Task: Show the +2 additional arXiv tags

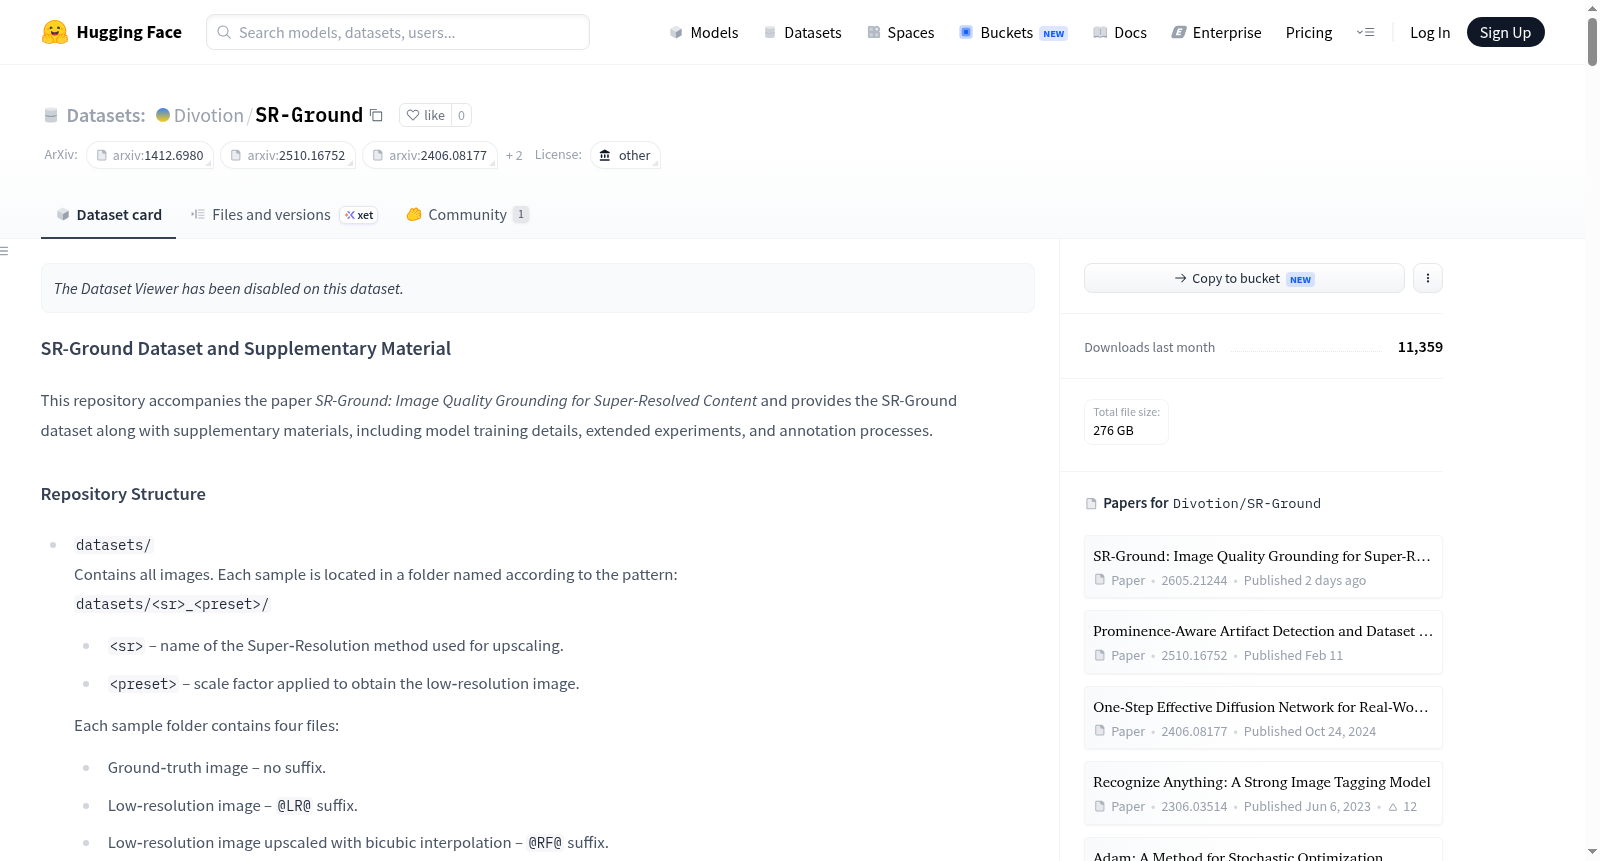Action: pos(514,155)
